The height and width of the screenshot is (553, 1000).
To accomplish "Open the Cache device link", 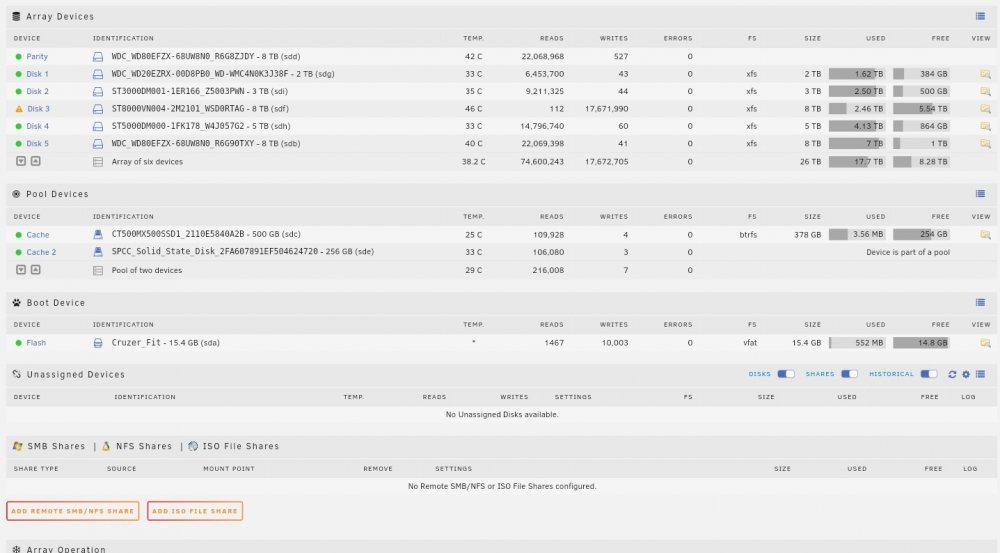I will click(38, 235).
